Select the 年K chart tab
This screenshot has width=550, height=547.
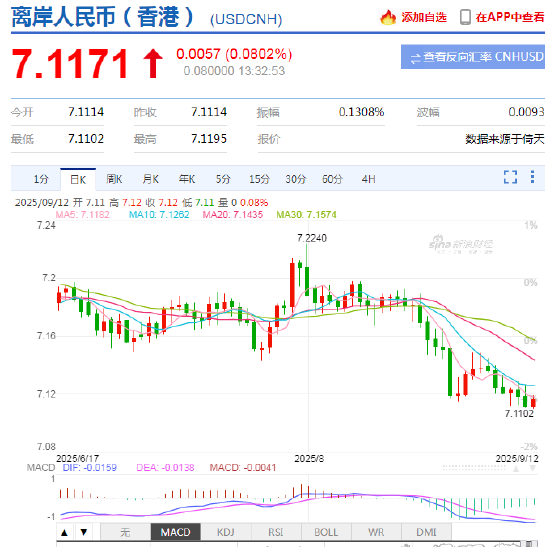coord(187,179)
